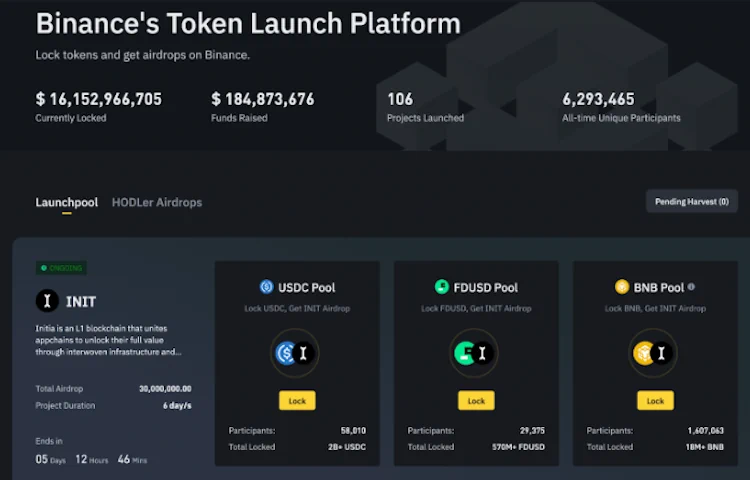Click the USDC-INIT paired token emblem

295,353
